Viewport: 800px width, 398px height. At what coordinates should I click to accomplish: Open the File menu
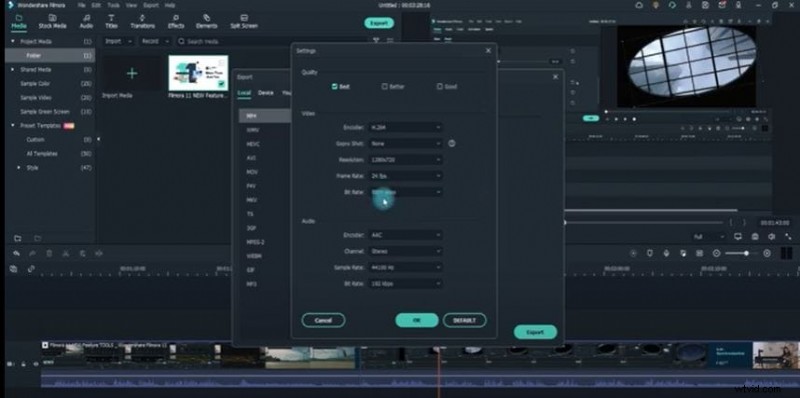click(x=82, y=5)
